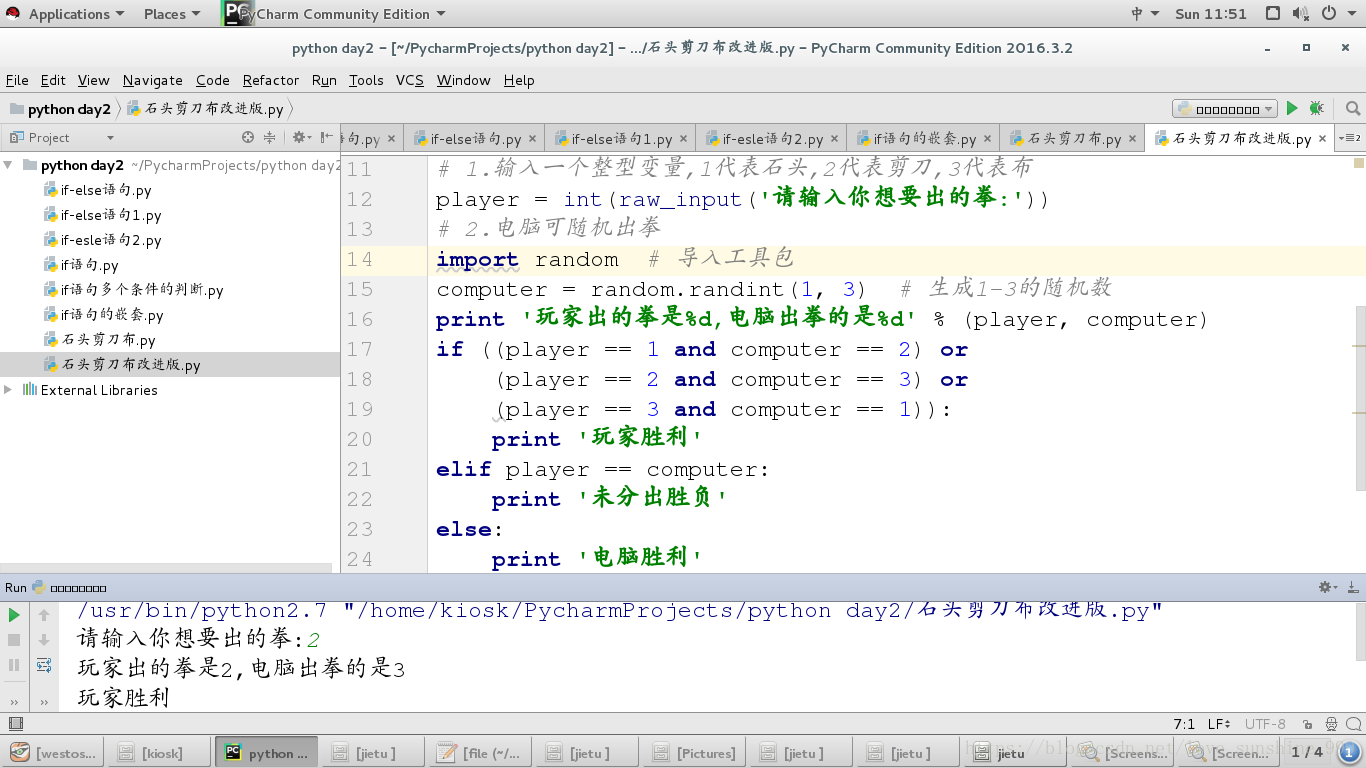The height and width of the screenshot is (768, 1366).
Task: Toggle soft wraps in Run console
Action: coord(44,665)
